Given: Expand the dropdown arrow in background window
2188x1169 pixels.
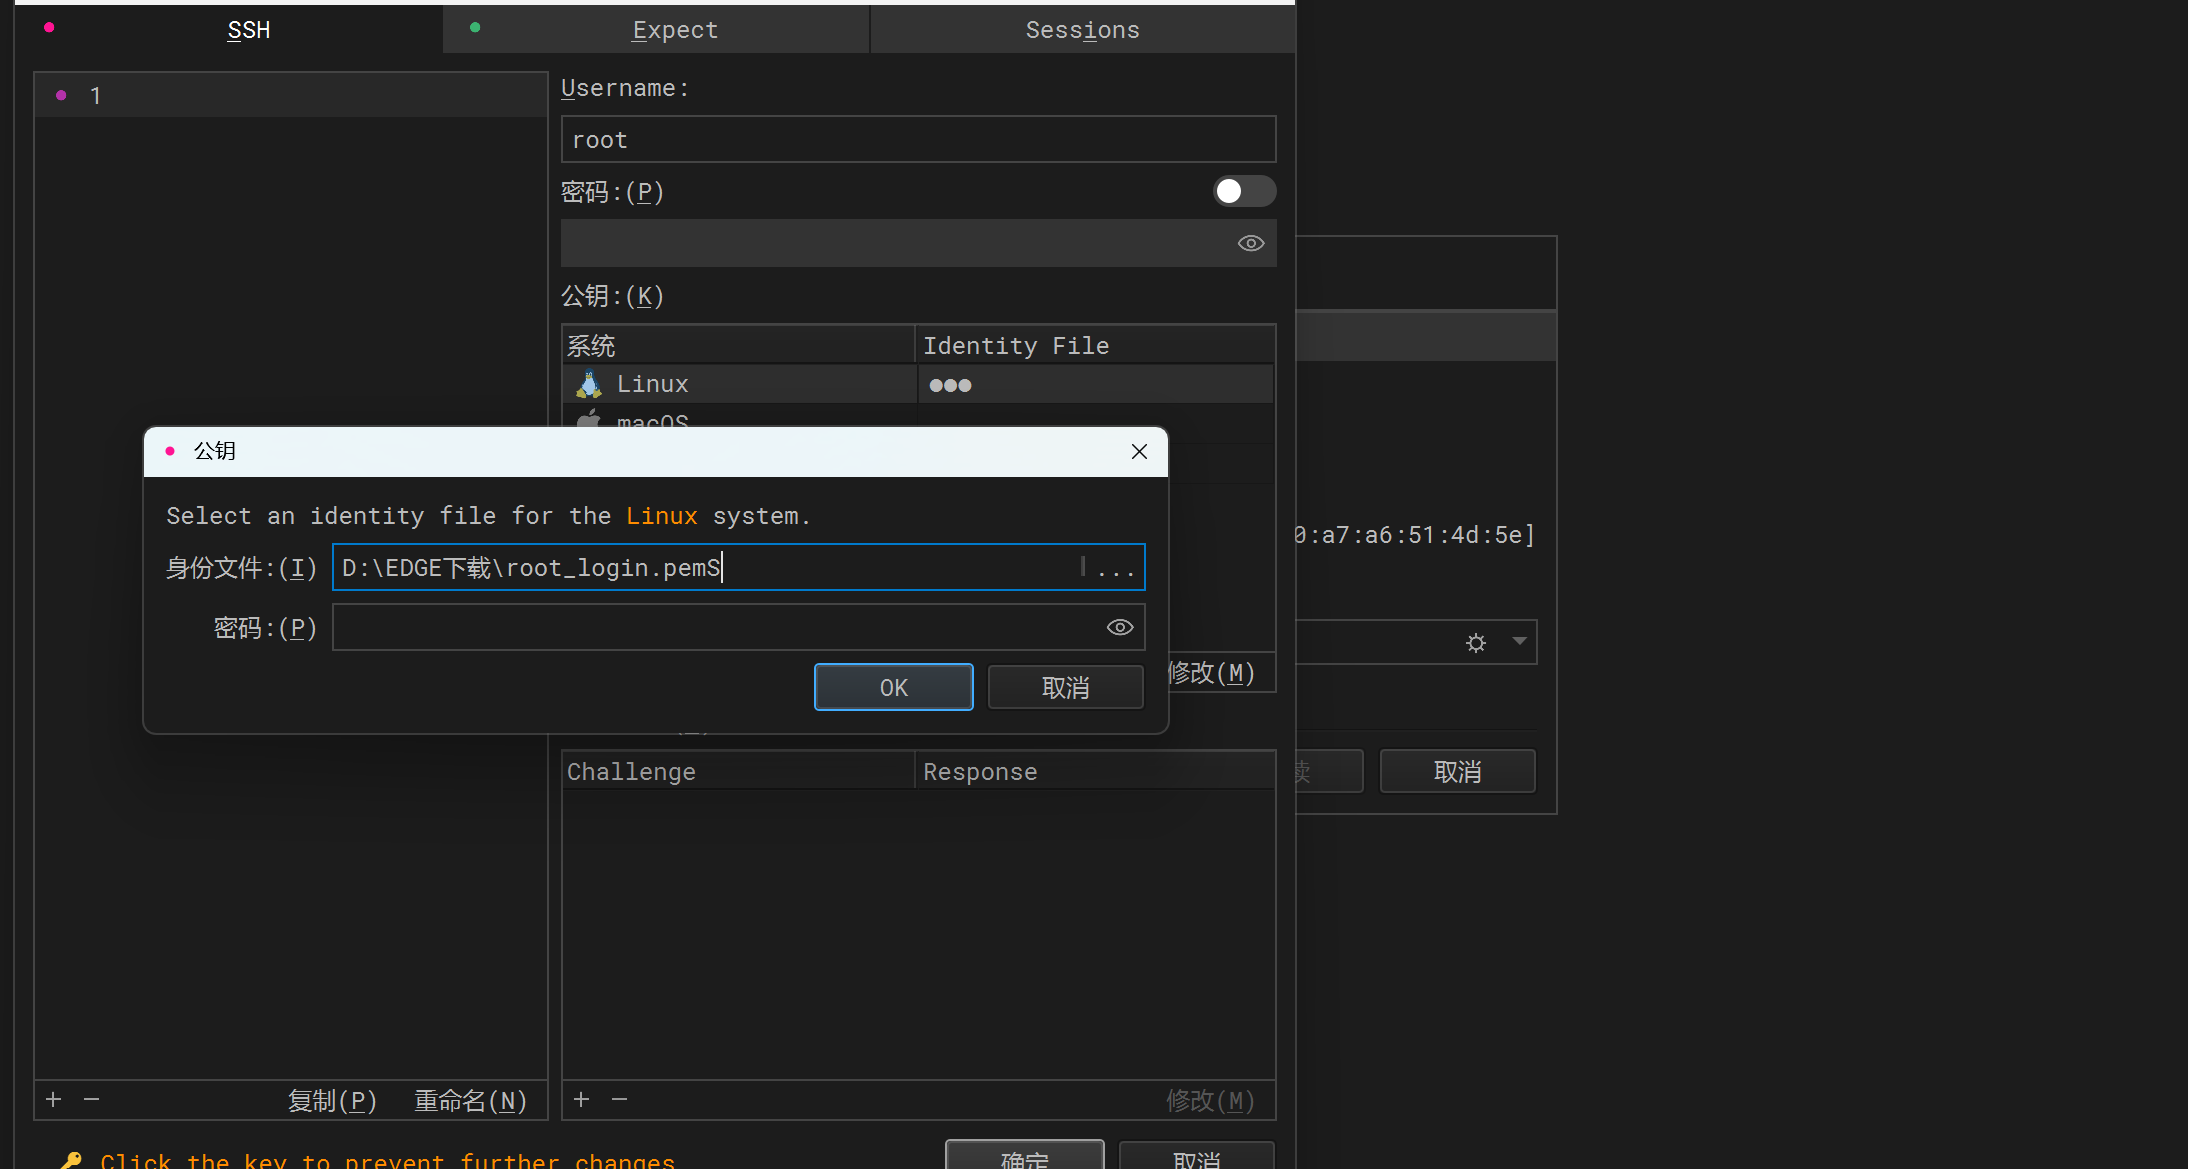Looking at the screenshot, I should coord(1520,642).
